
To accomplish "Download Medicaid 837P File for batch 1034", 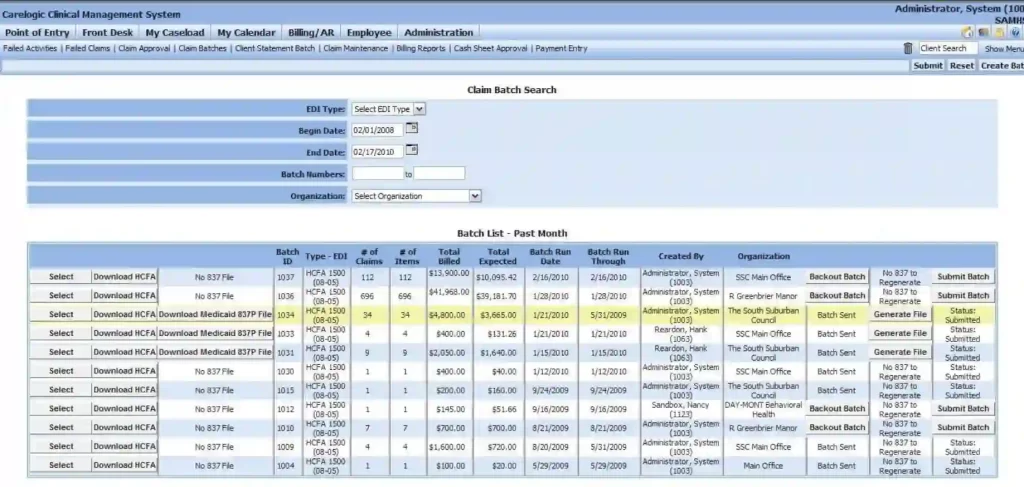I will [215, 315].
